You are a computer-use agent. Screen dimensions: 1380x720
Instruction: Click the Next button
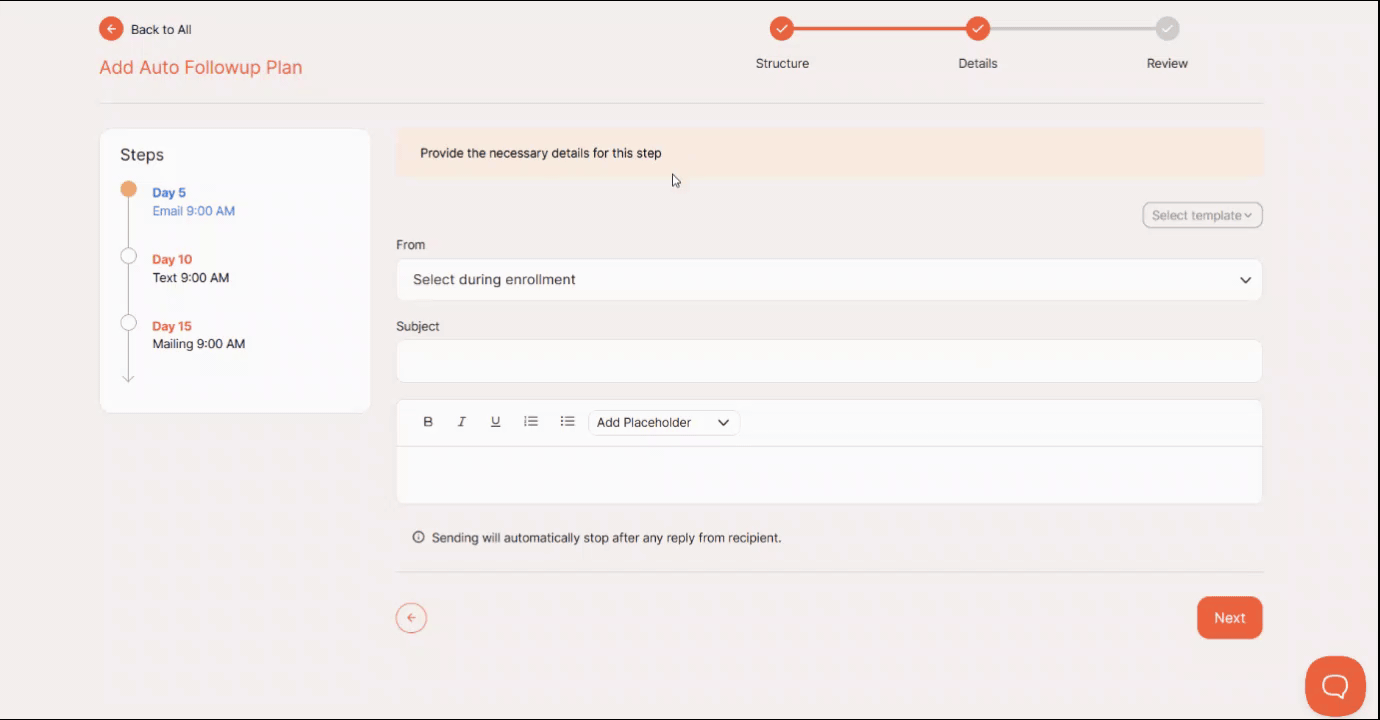pos(1229,618)
